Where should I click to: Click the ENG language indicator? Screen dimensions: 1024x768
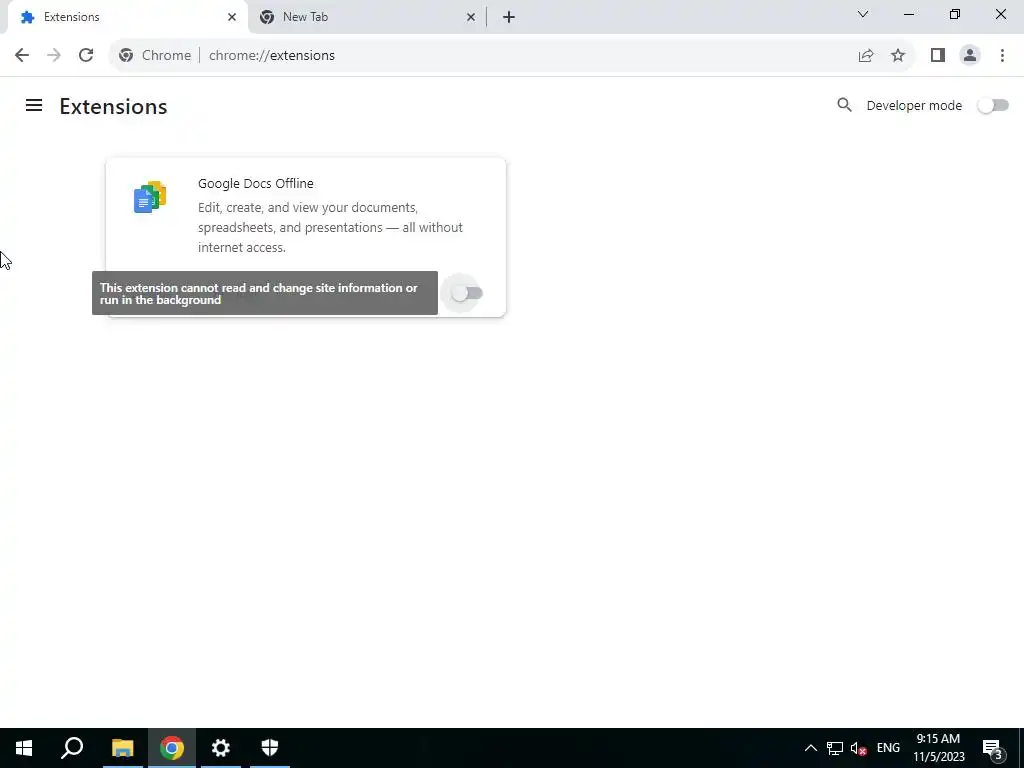coord(888,748)
